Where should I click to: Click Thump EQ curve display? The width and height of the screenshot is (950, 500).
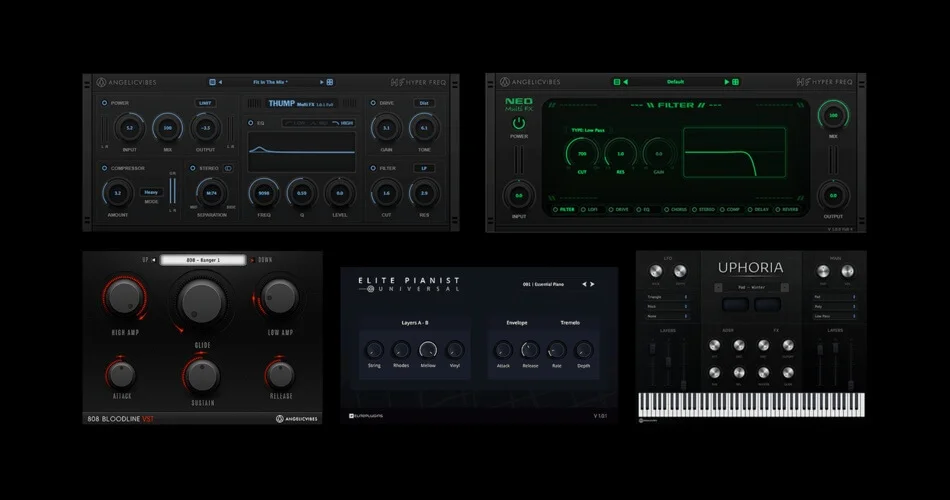tap(302, 152)
